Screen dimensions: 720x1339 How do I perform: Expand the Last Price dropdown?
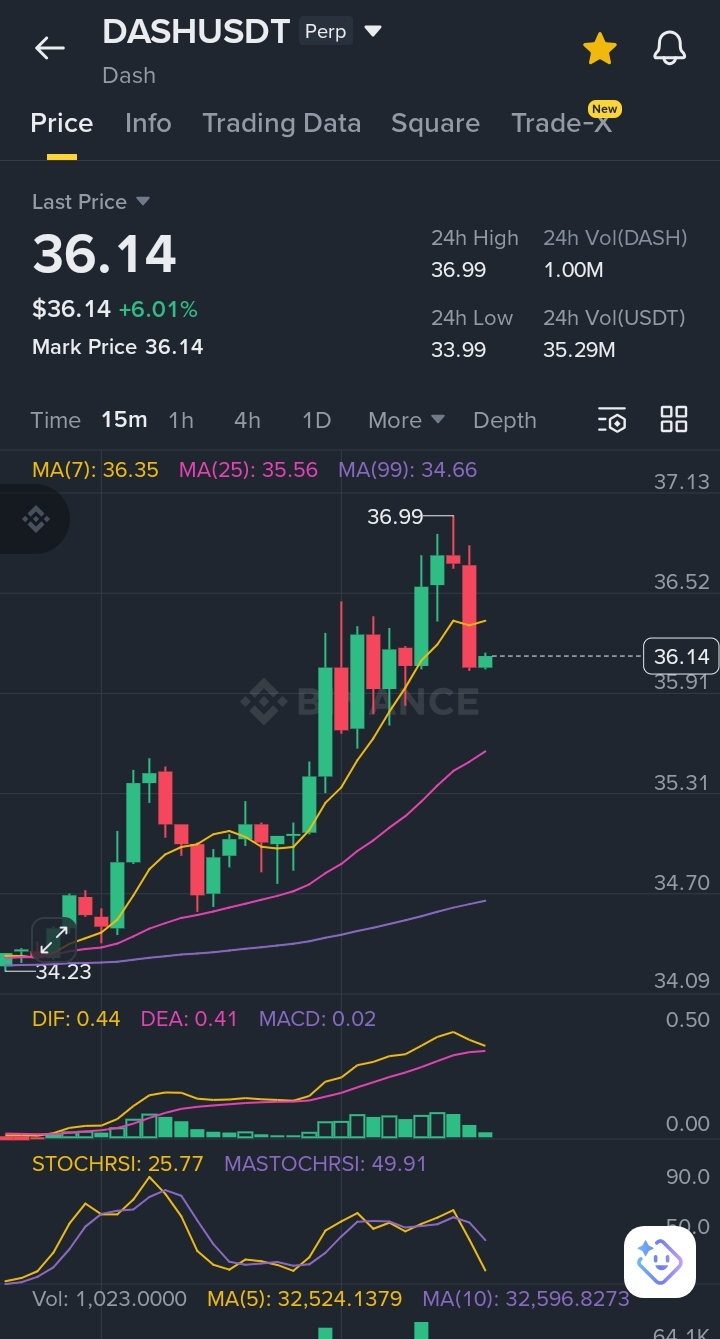[x=91, y=202]
